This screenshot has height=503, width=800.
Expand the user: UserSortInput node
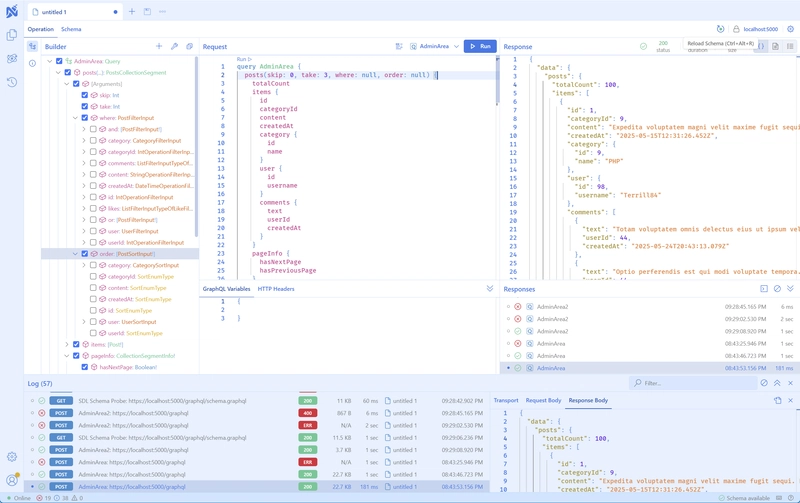pyautogui.click(x=84, y=321)
